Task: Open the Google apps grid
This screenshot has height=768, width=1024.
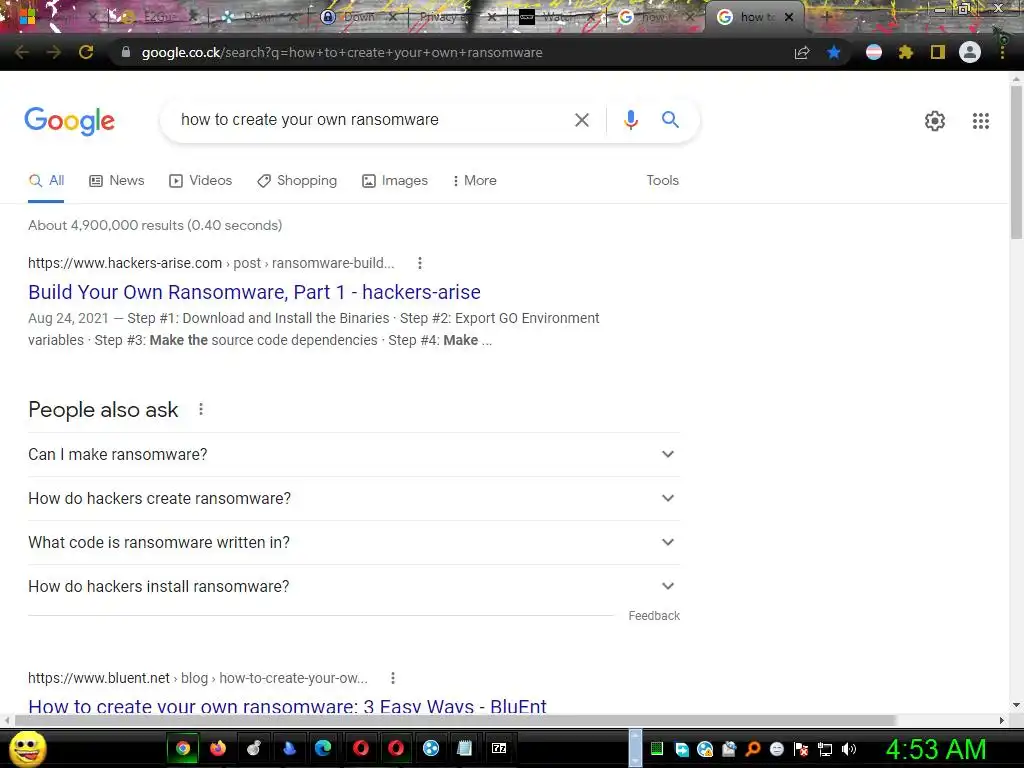Action: 981,121
